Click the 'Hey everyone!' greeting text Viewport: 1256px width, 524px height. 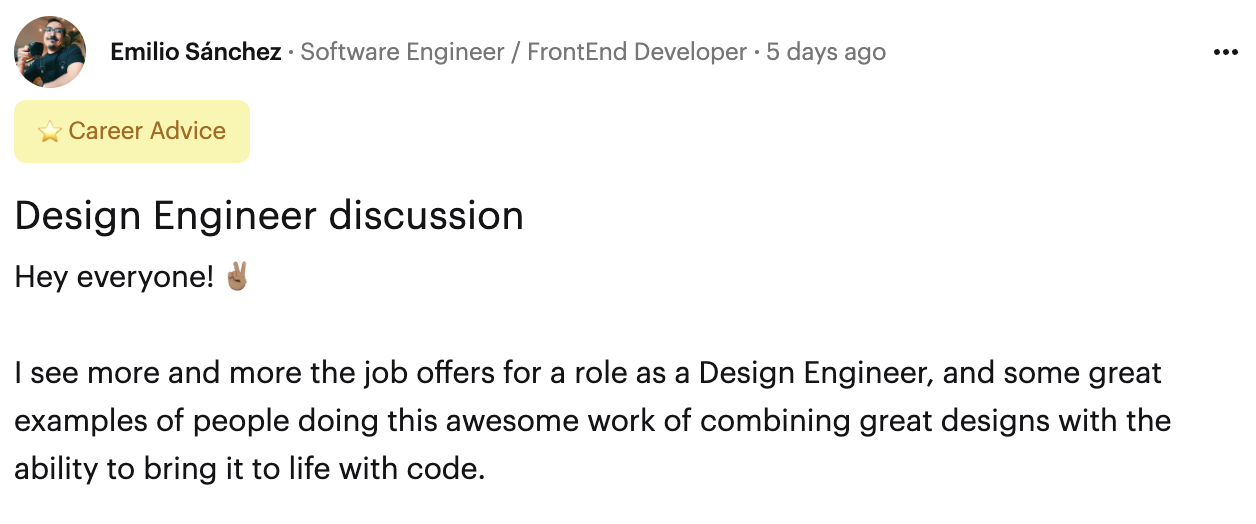click(x=114, y=277)
